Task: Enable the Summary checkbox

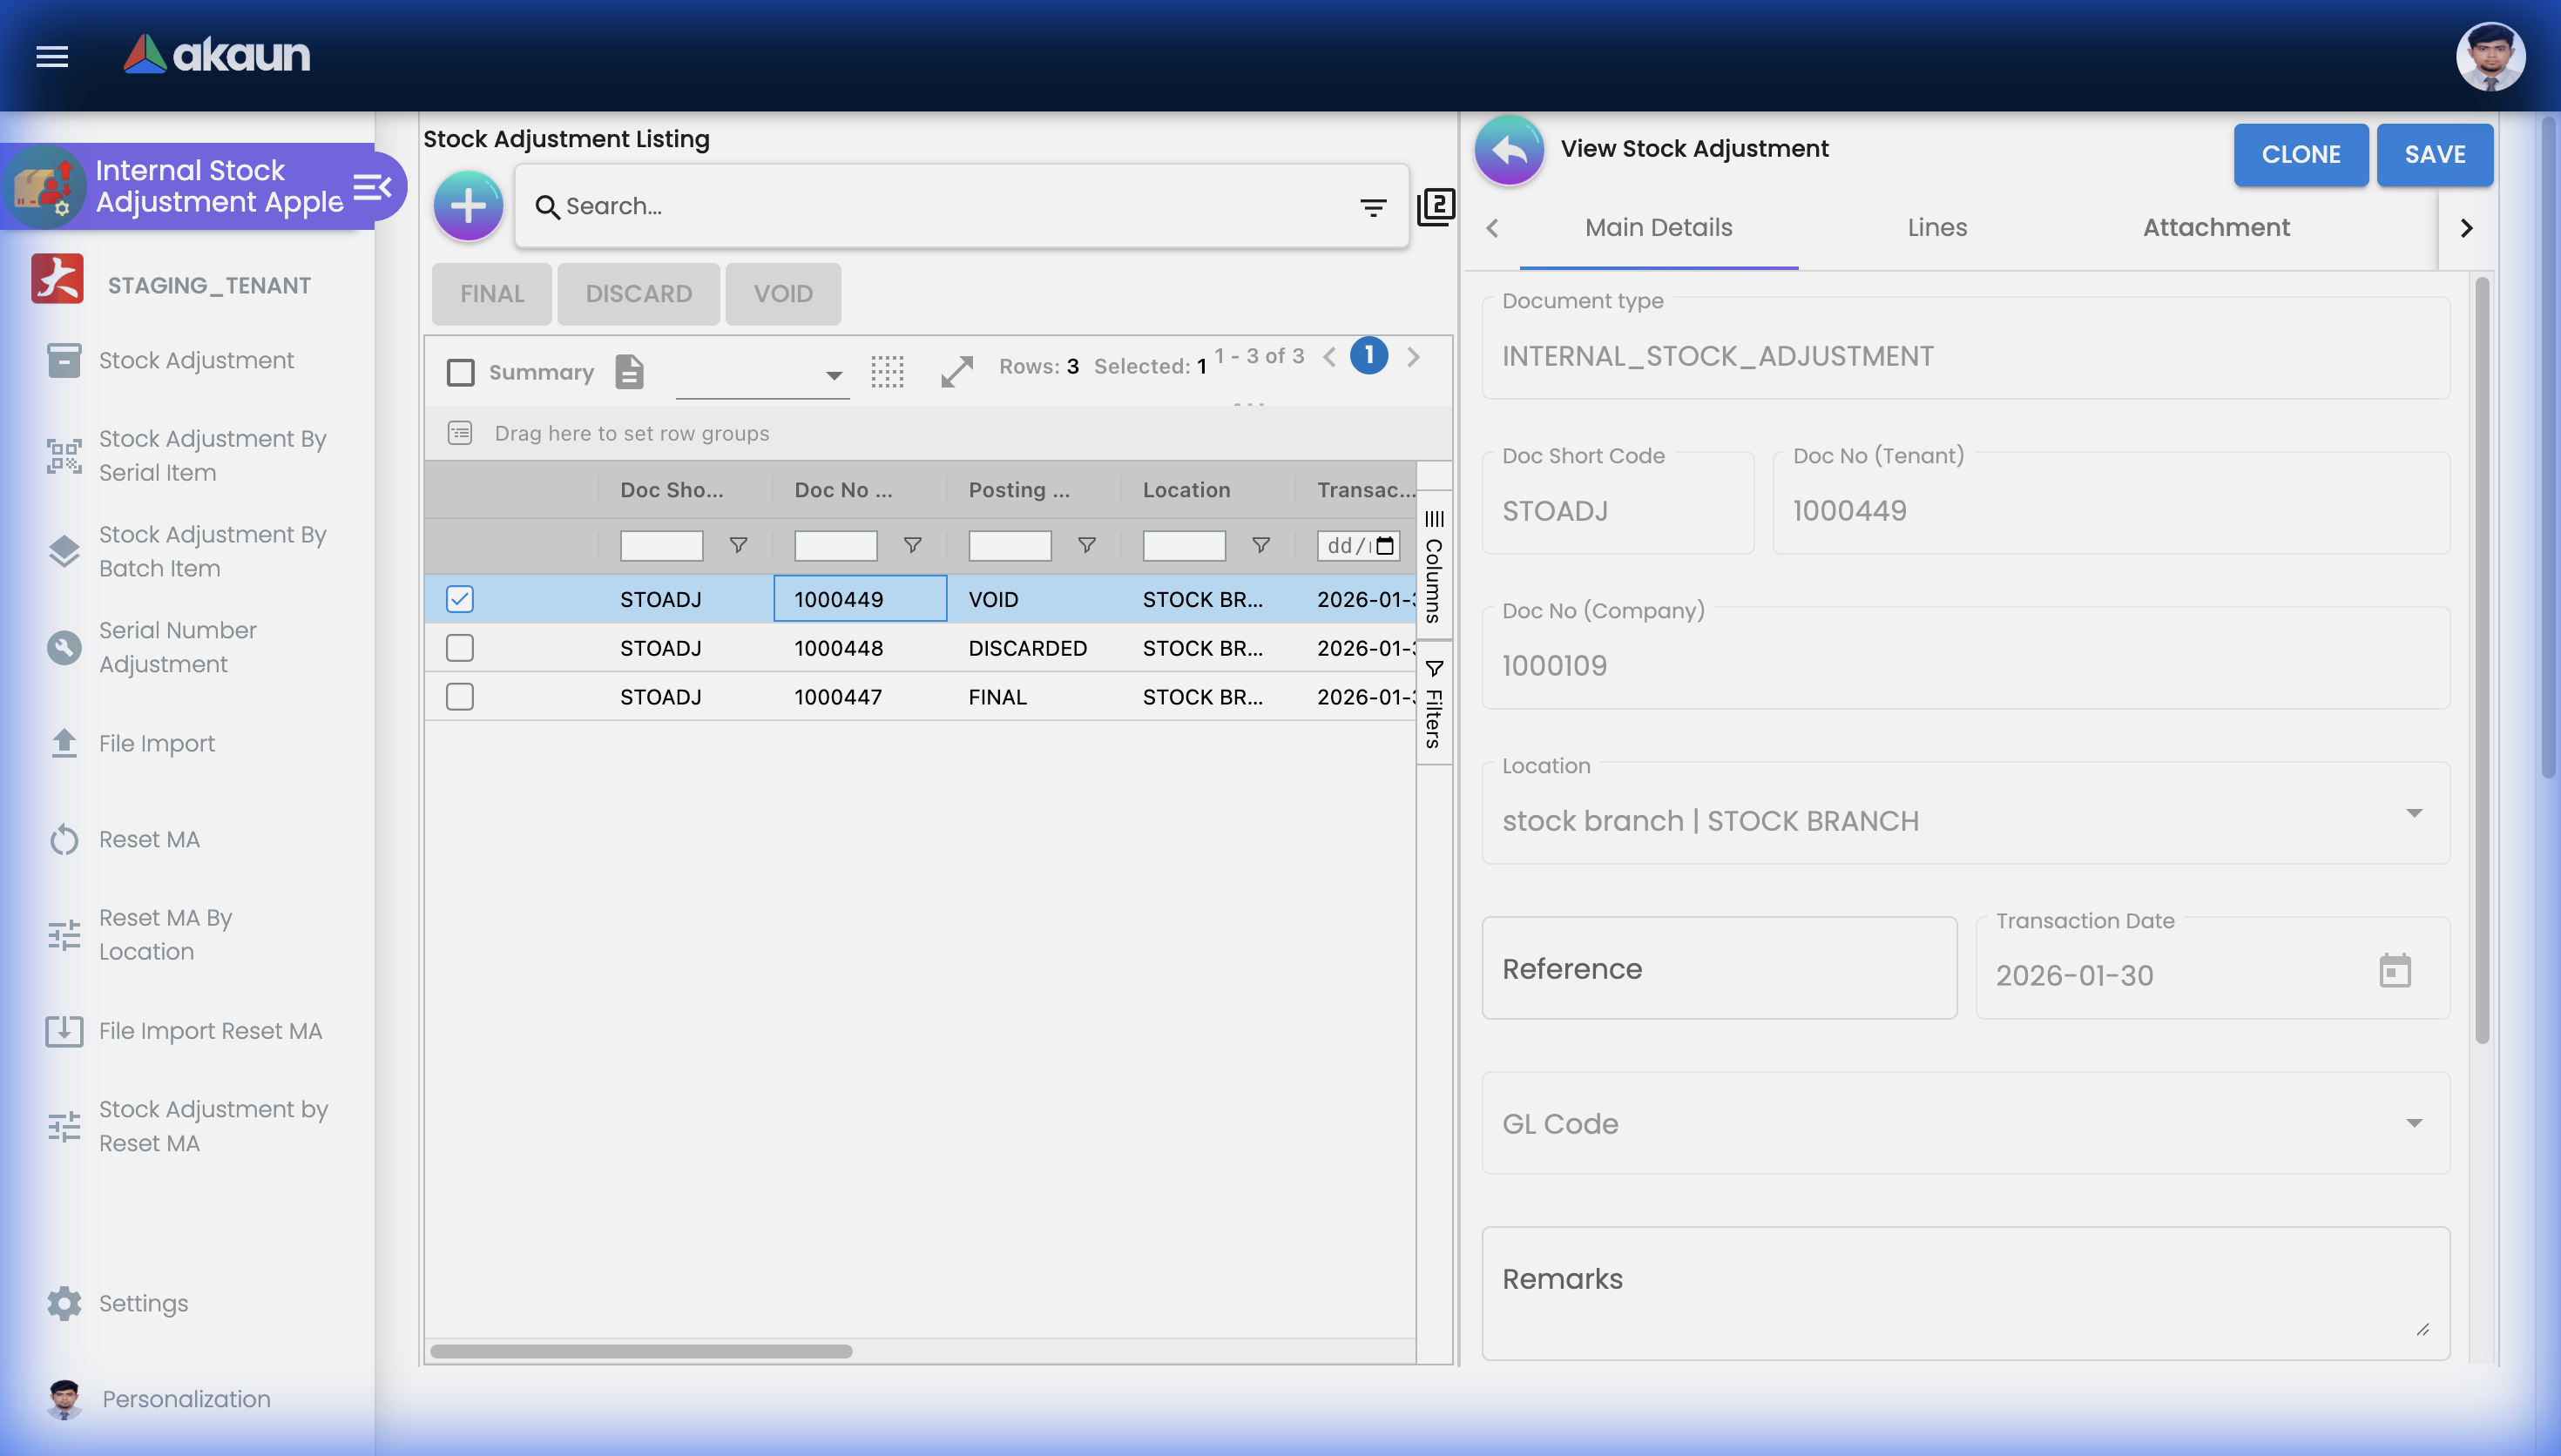Action: [x=460, y=372]
